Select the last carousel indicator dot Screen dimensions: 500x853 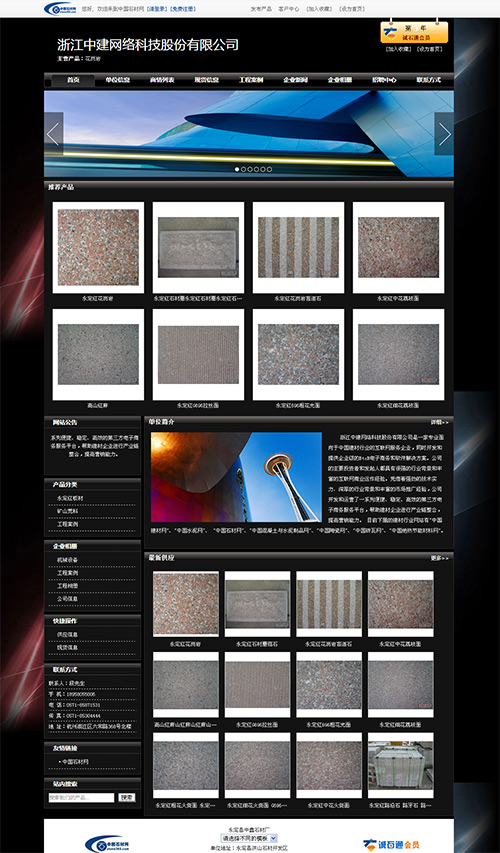(269, 169)
